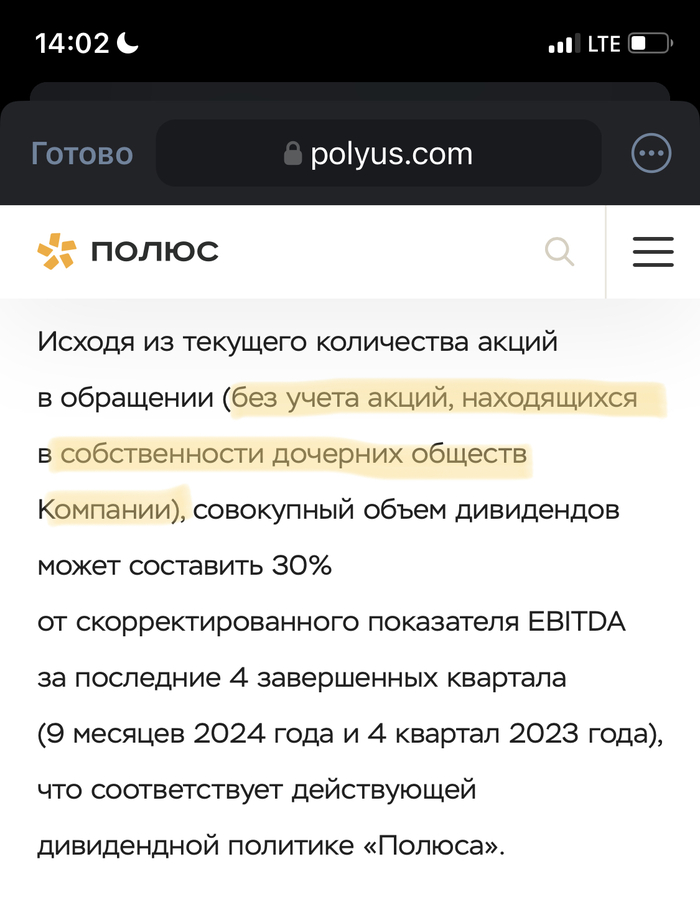Open the page options ellipsis button
Viewport: 700px width, 910px height.
(x=651, y=153)
